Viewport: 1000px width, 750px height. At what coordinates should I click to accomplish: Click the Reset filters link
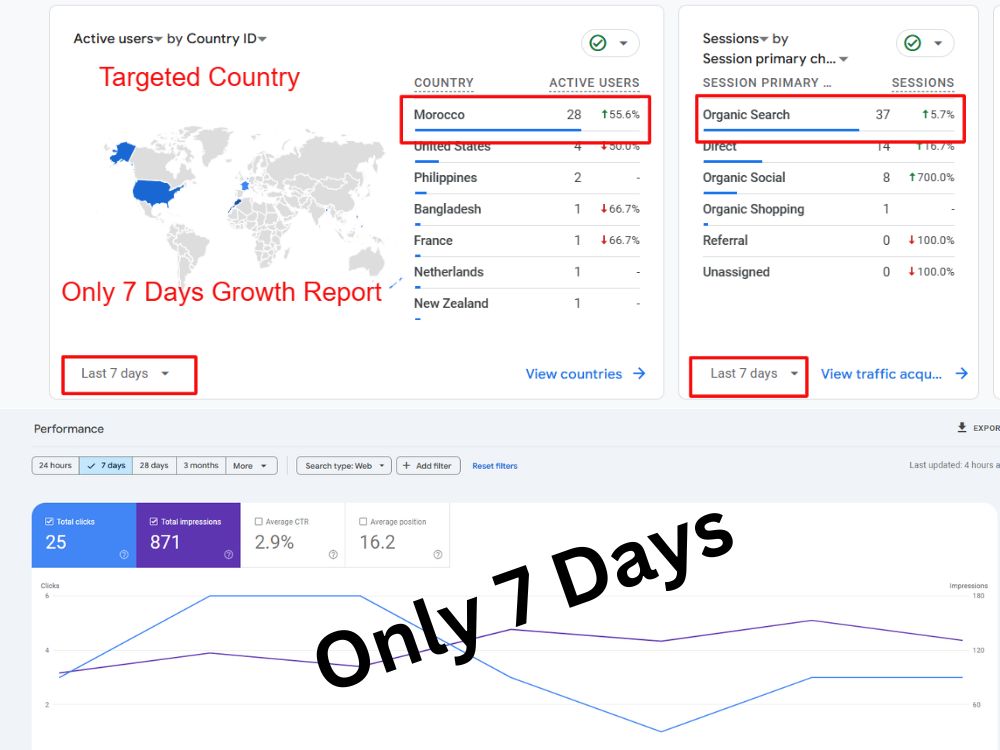pyautogui.click(x=494, y=466)
